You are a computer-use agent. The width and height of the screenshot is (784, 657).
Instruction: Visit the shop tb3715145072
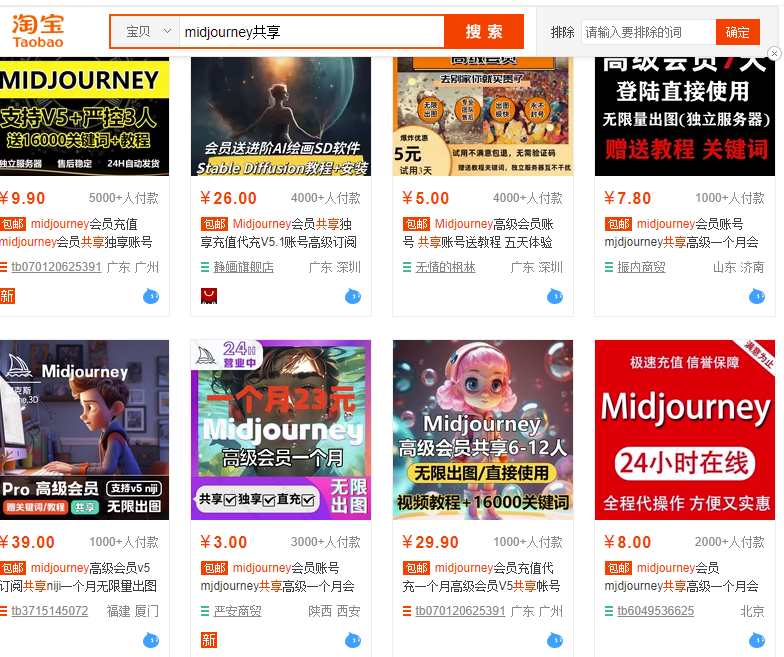click(x=50, y=611)
